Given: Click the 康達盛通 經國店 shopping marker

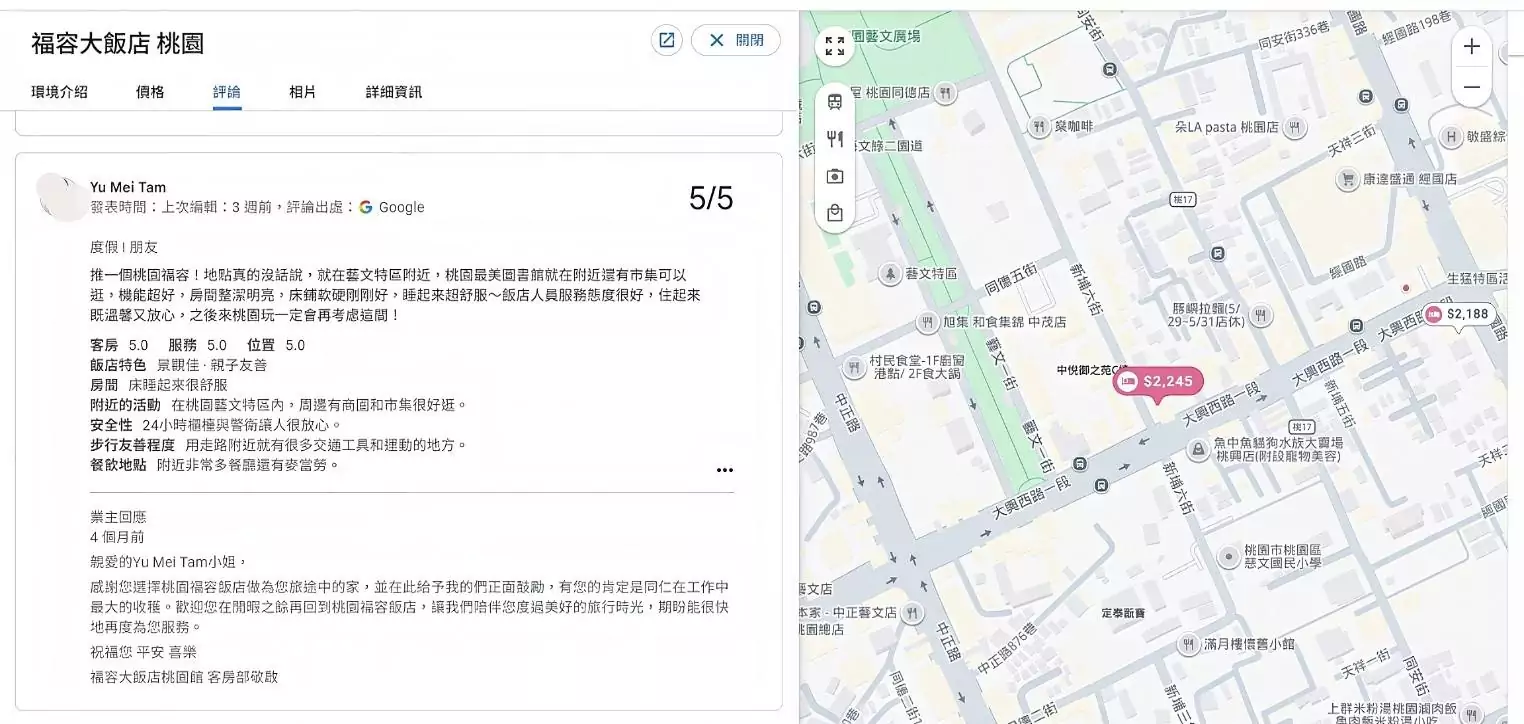Looking at the screenshot, I should pos(1347,179).
